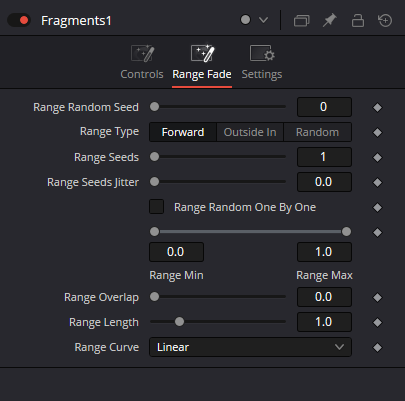Click the Range Min value field

pos(176,252)
